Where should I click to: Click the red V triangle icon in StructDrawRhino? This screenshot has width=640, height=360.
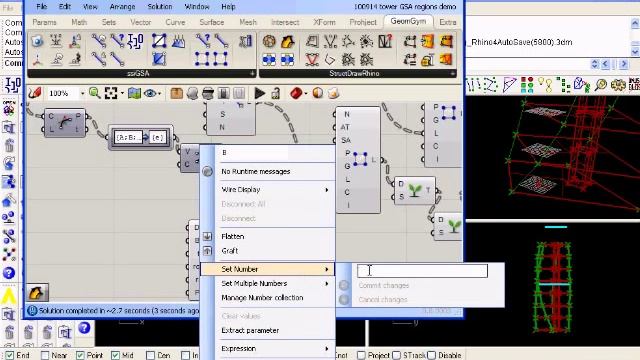311,60
